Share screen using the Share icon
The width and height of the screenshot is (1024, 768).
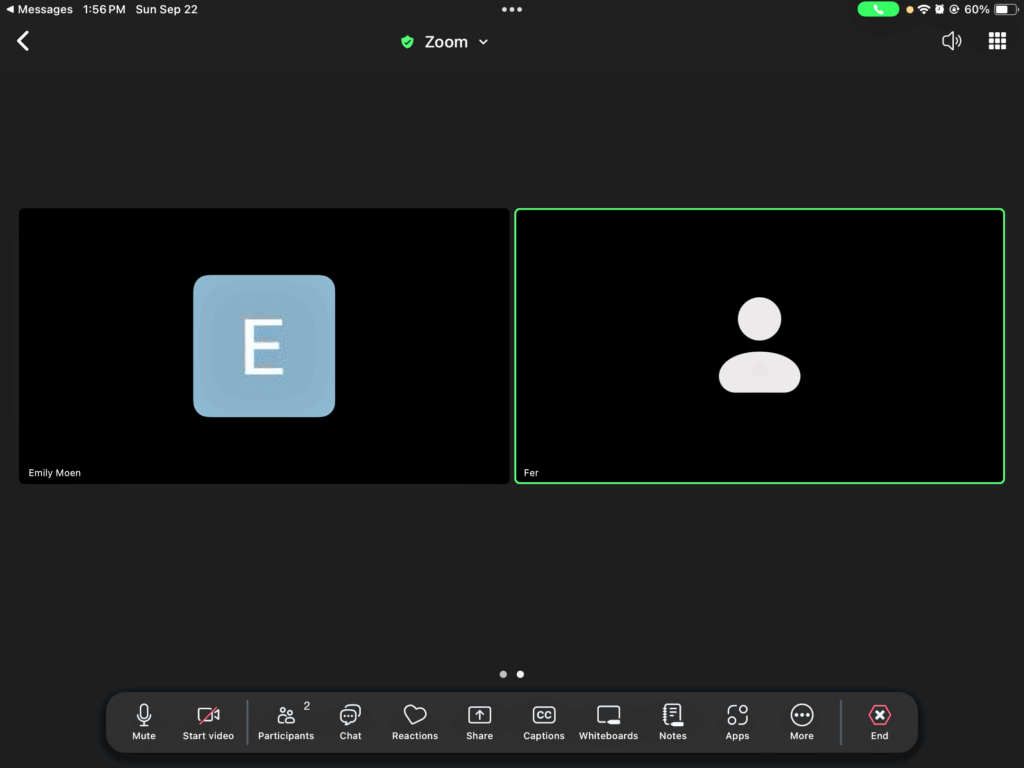click(479, 722)
